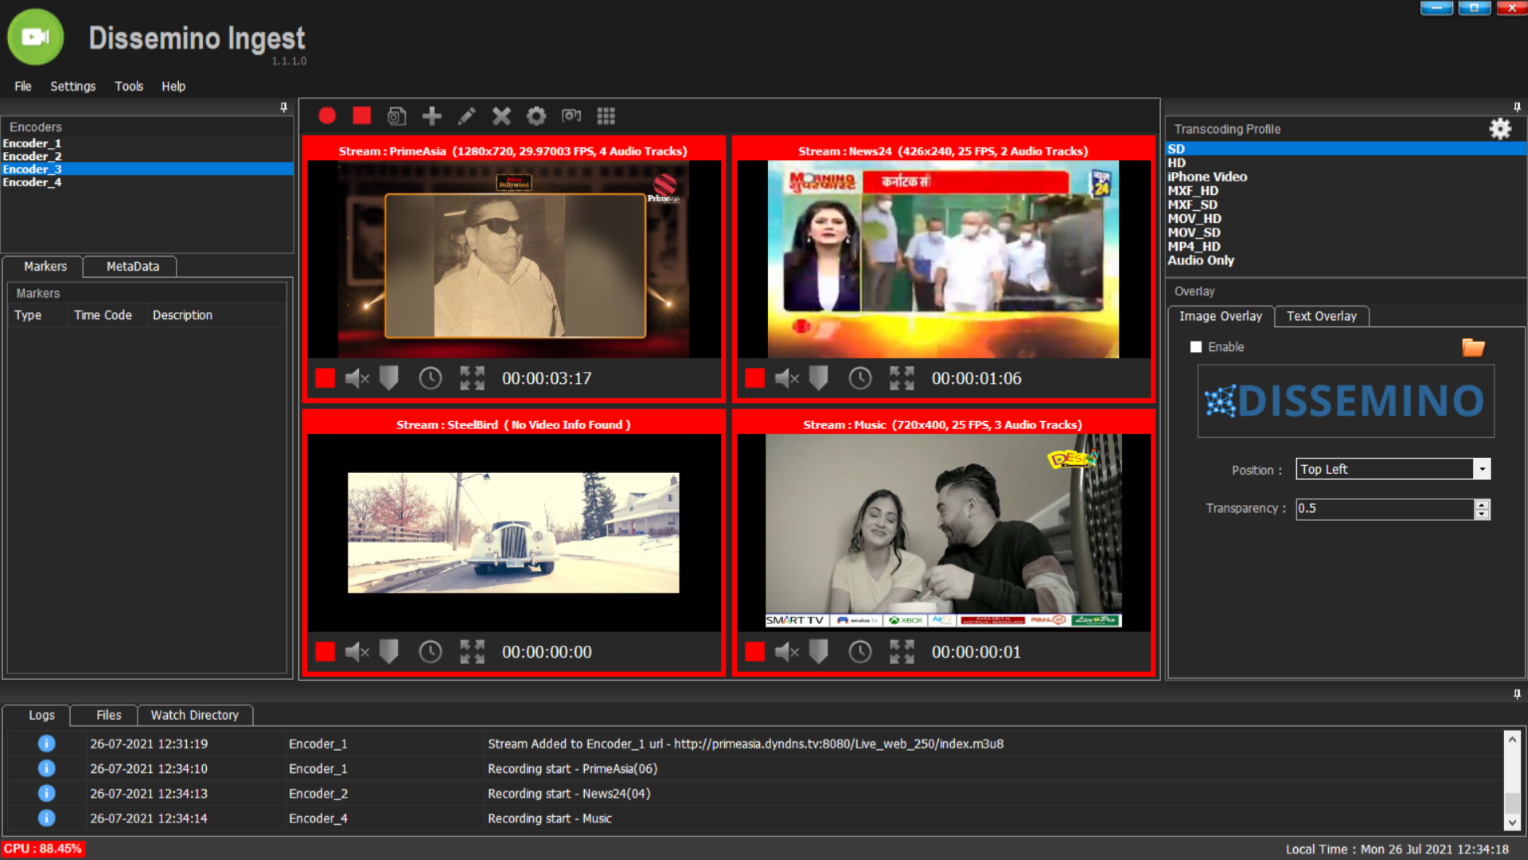Enable the Image Overlay checkbox
The height and width of the screenshot is (860, 1528).
1196,347
